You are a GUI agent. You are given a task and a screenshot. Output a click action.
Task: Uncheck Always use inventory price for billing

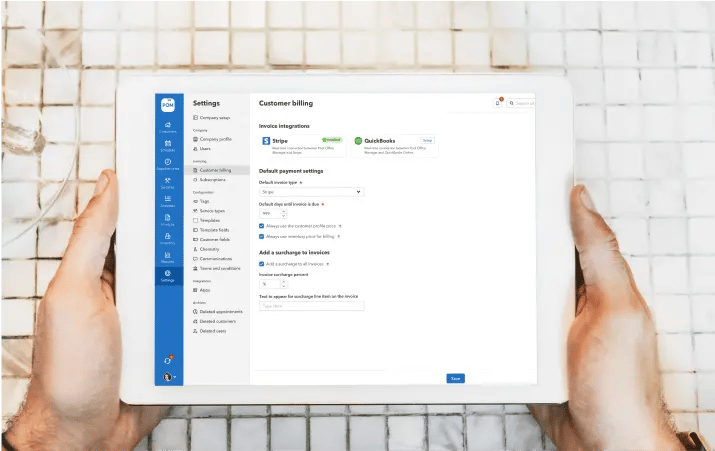coord(262,237)
